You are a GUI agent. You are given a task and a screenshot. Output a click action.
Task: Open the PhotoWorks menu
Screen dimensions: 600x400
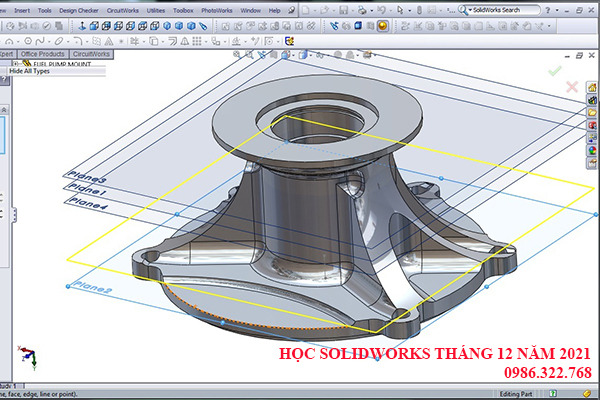tap(217, 11)
